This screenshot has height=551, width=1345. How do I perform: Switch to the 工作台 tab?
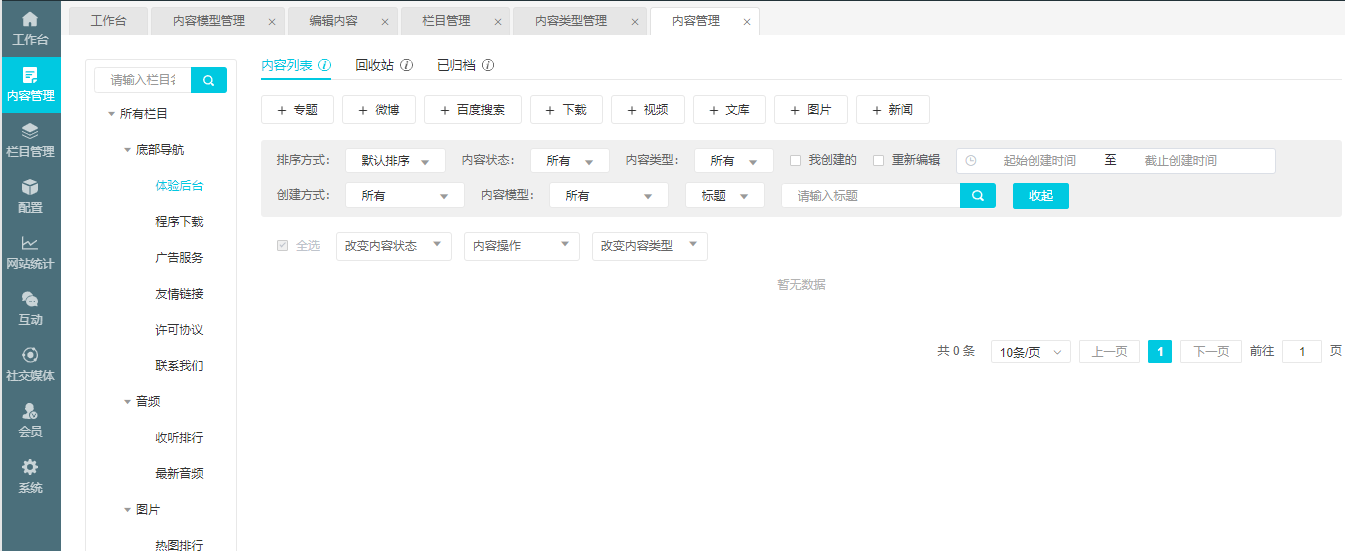[x=108, y=21]
